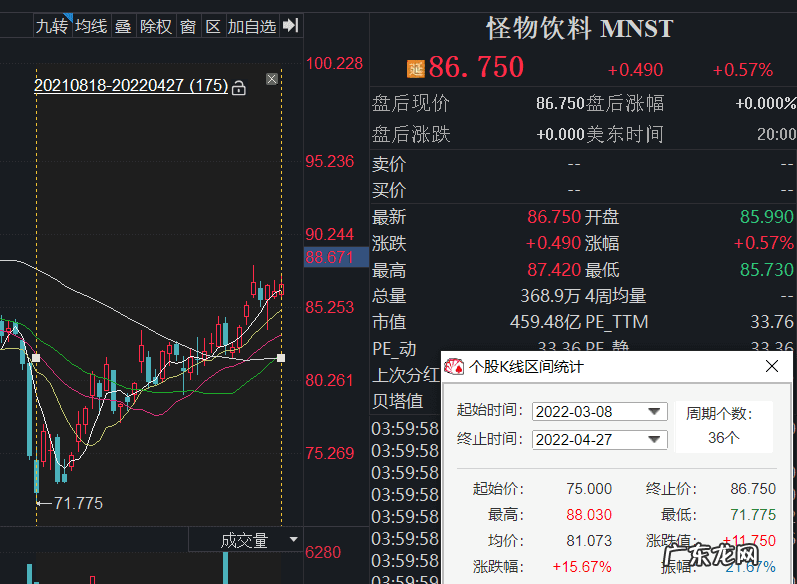This screenshot has width=797, height=584.
Task: Click the poker card icon in dialog title
Action: (x=454, y=366)
